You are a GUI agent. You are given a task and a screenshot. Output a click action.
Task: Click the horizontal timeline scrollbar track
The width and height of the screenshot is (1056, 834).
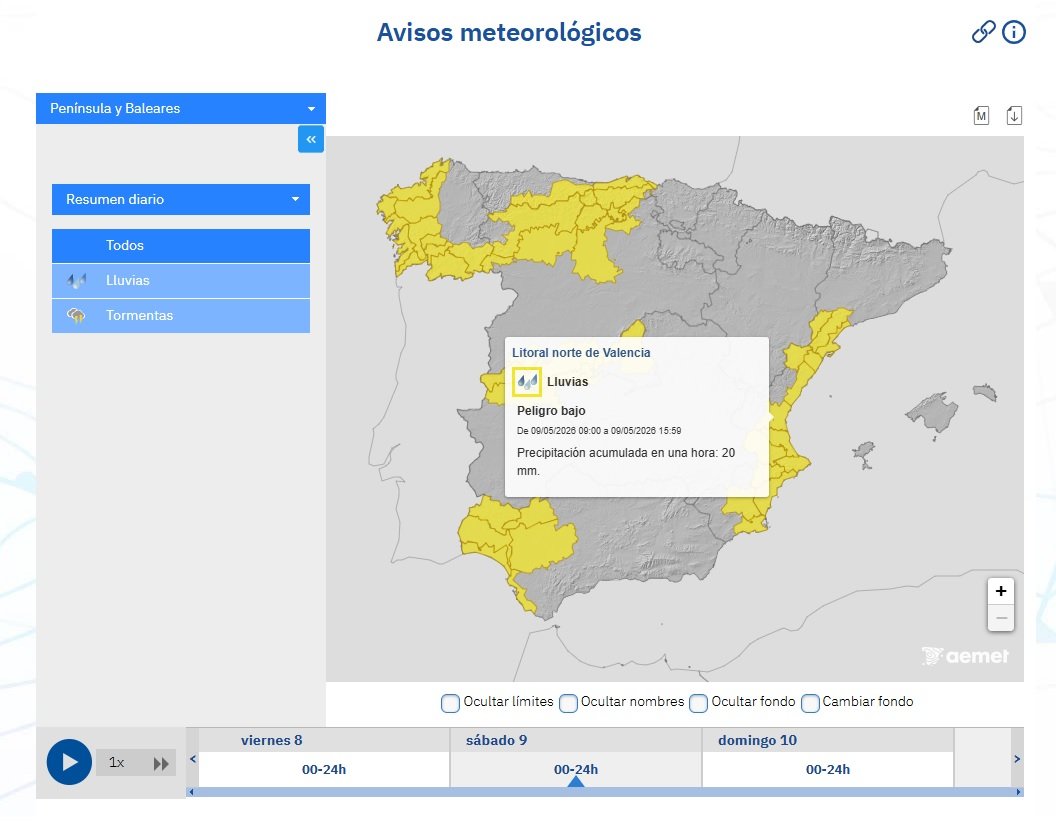[x=605, y=792]
